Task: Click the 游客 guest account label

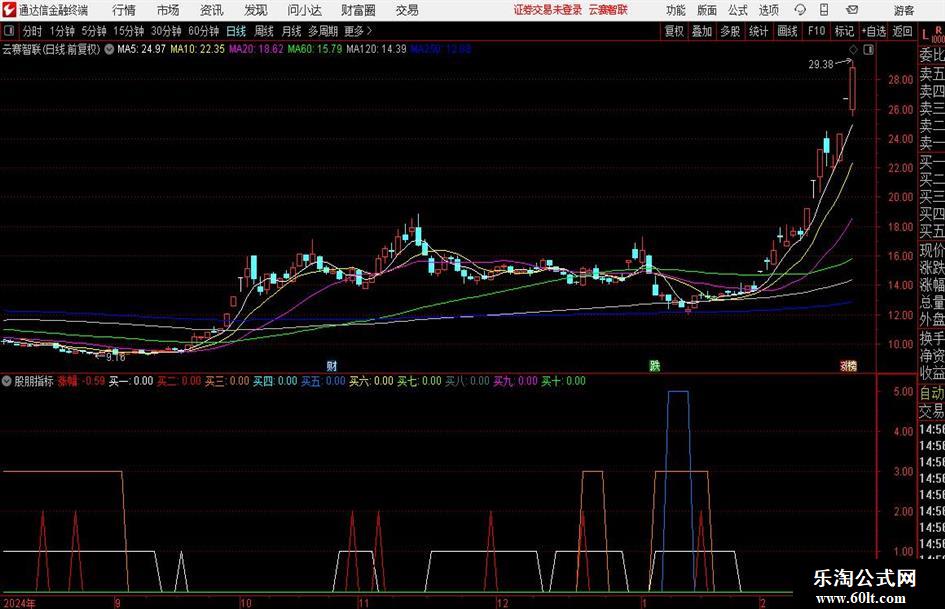Action: pos(903,10)
